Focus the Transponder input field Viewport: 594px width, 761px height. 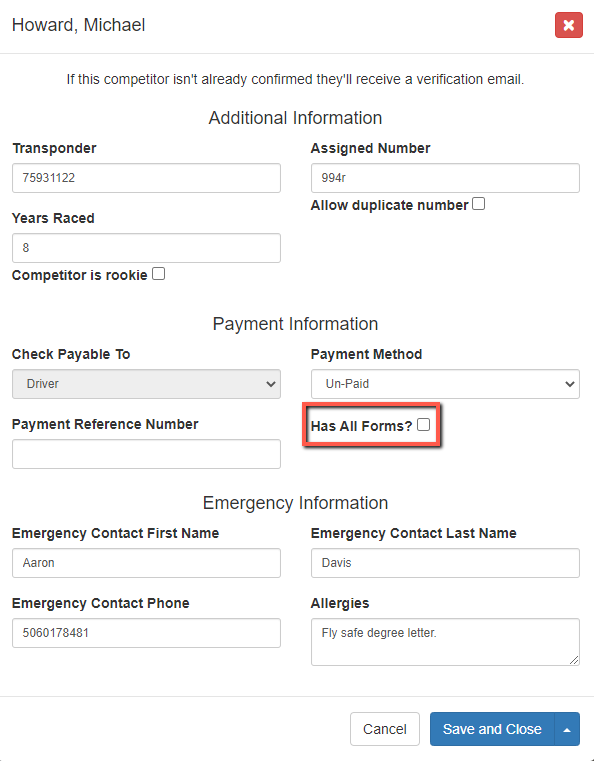coord(147,178)
